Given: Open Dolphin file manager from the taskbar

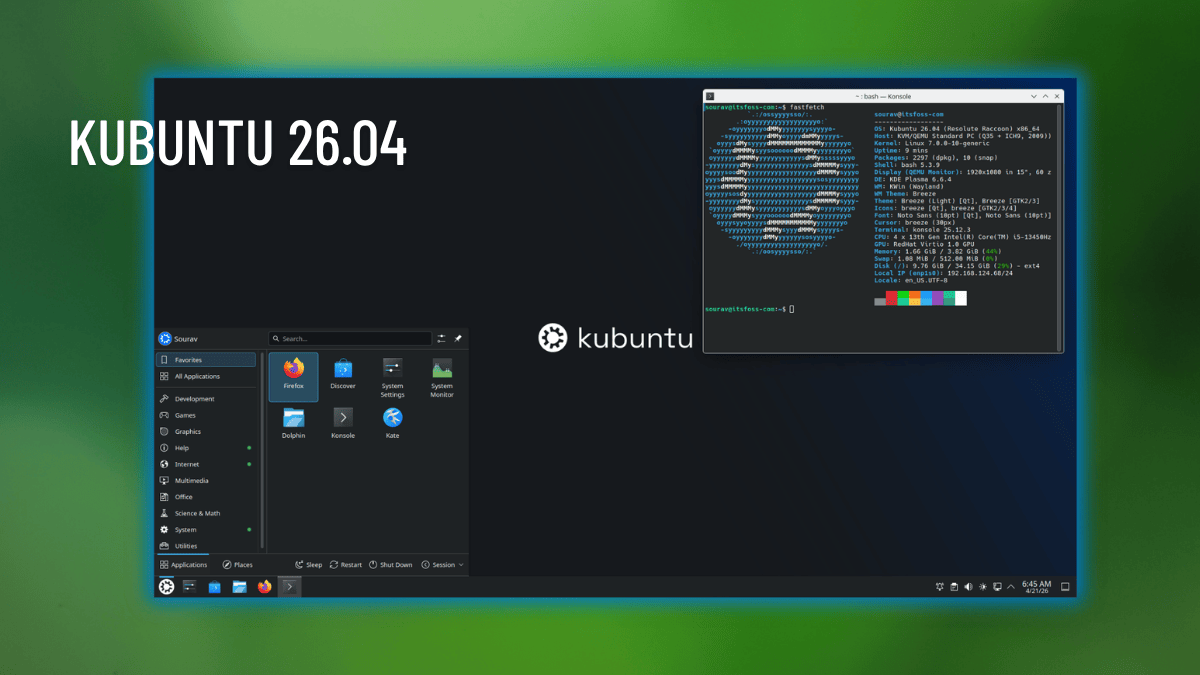Looking at the screenshot, I should pyautogui.click(x=239, y=587).
